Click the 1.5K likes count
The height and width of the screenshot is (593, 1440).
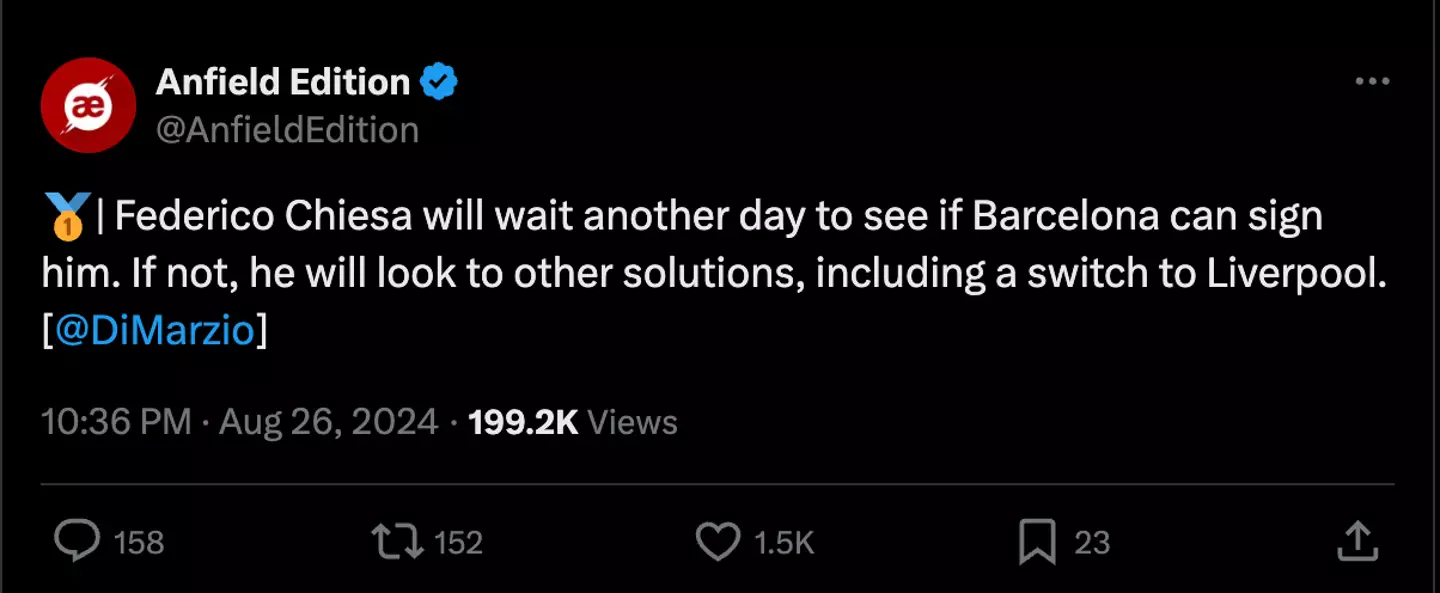click(x=784, y=543)
